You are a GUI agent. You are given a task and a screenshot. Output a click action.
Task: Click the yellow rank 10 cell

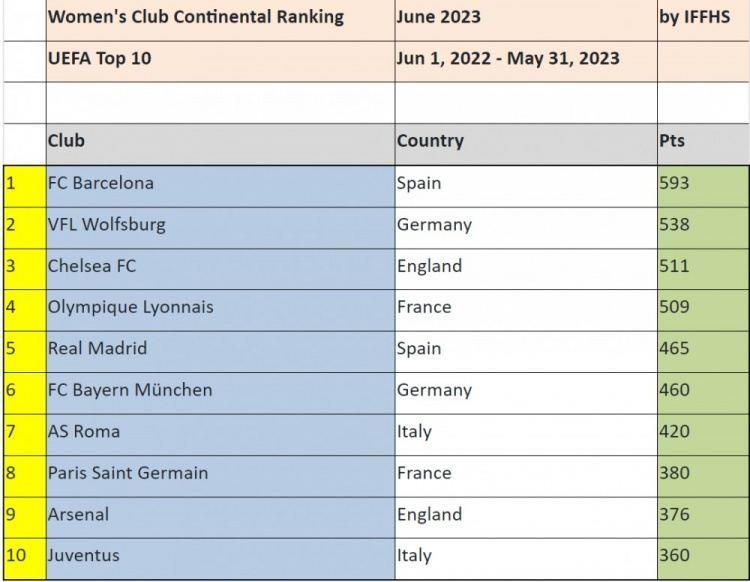23,556
